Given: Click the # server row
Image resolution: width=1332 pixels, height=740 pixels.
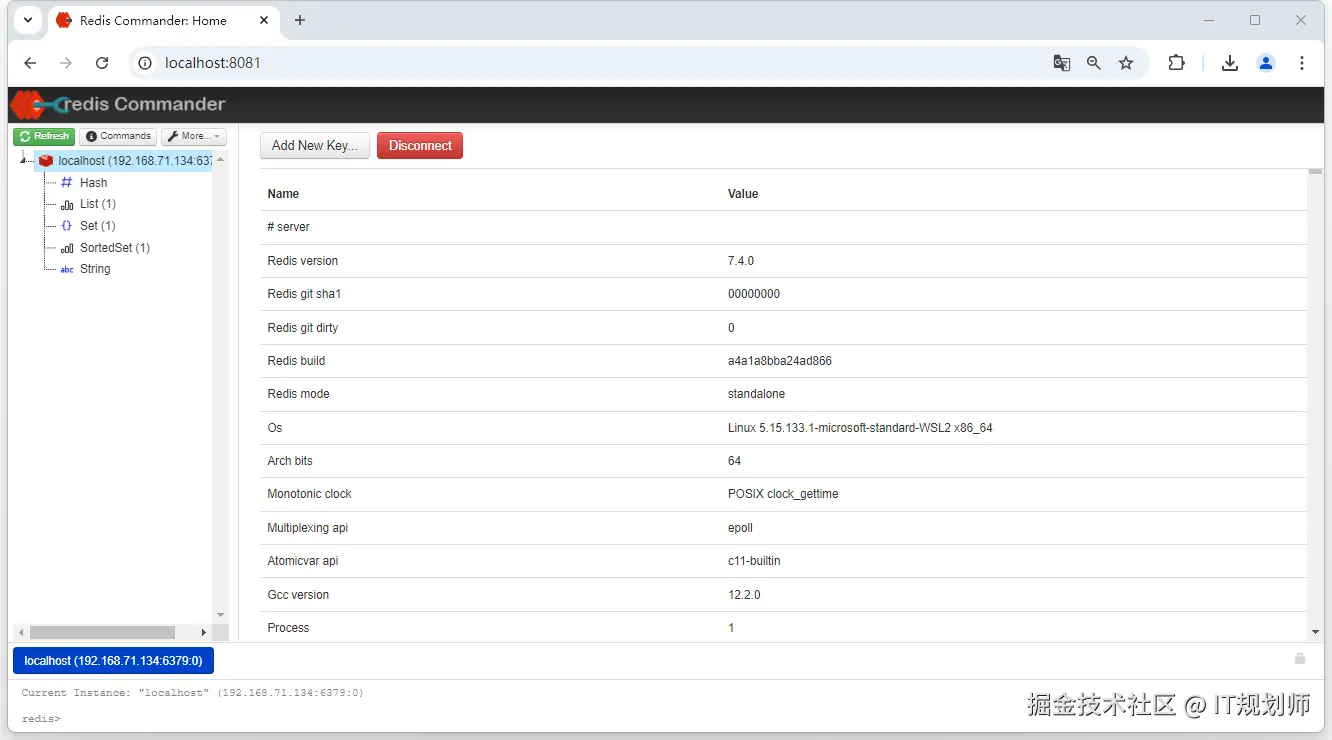Looking at the screenshot, I should [x=783, y=227].
